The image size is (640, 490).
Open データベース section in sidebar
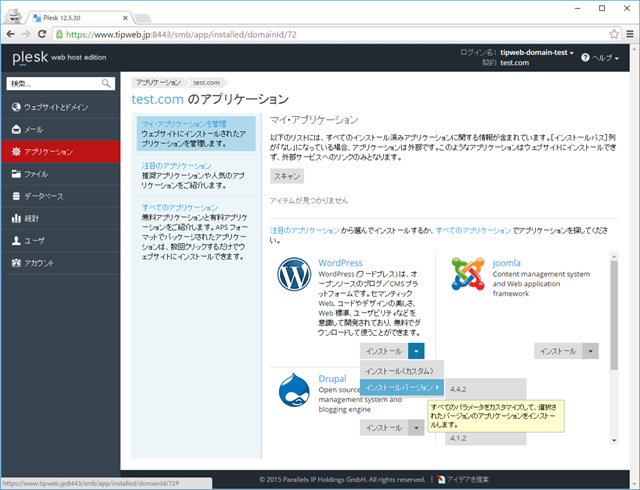(x=60, y=196)
